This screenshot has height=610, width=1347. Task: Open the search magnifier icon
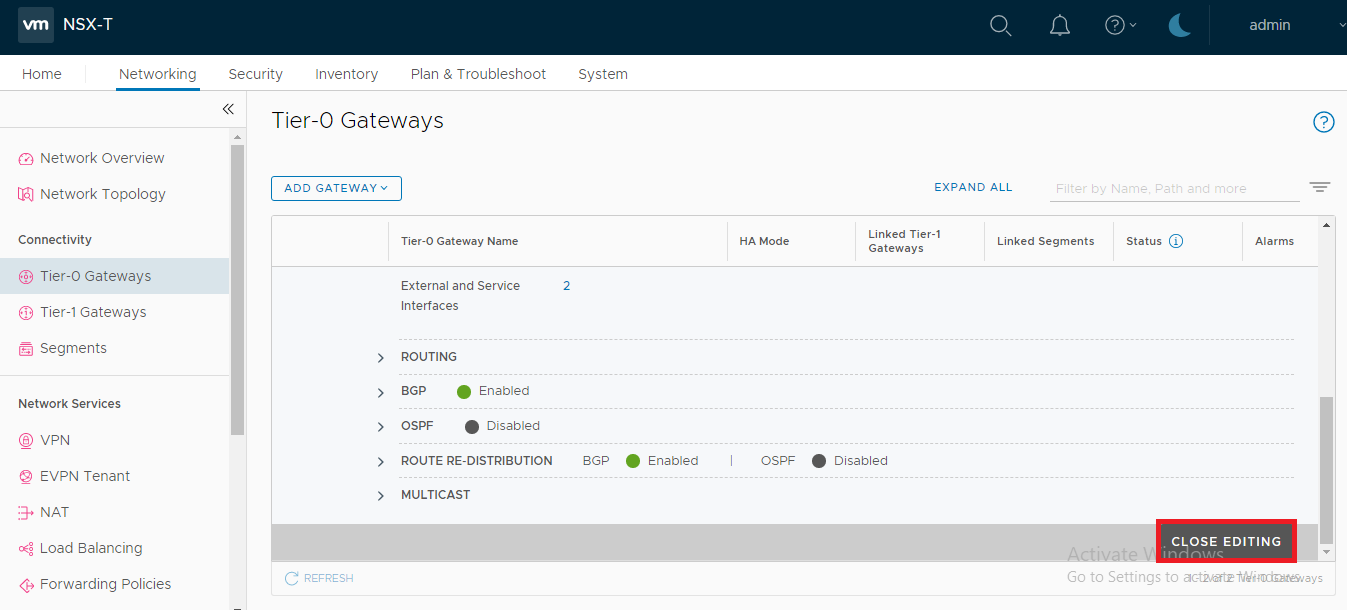tap(1001, 26)
